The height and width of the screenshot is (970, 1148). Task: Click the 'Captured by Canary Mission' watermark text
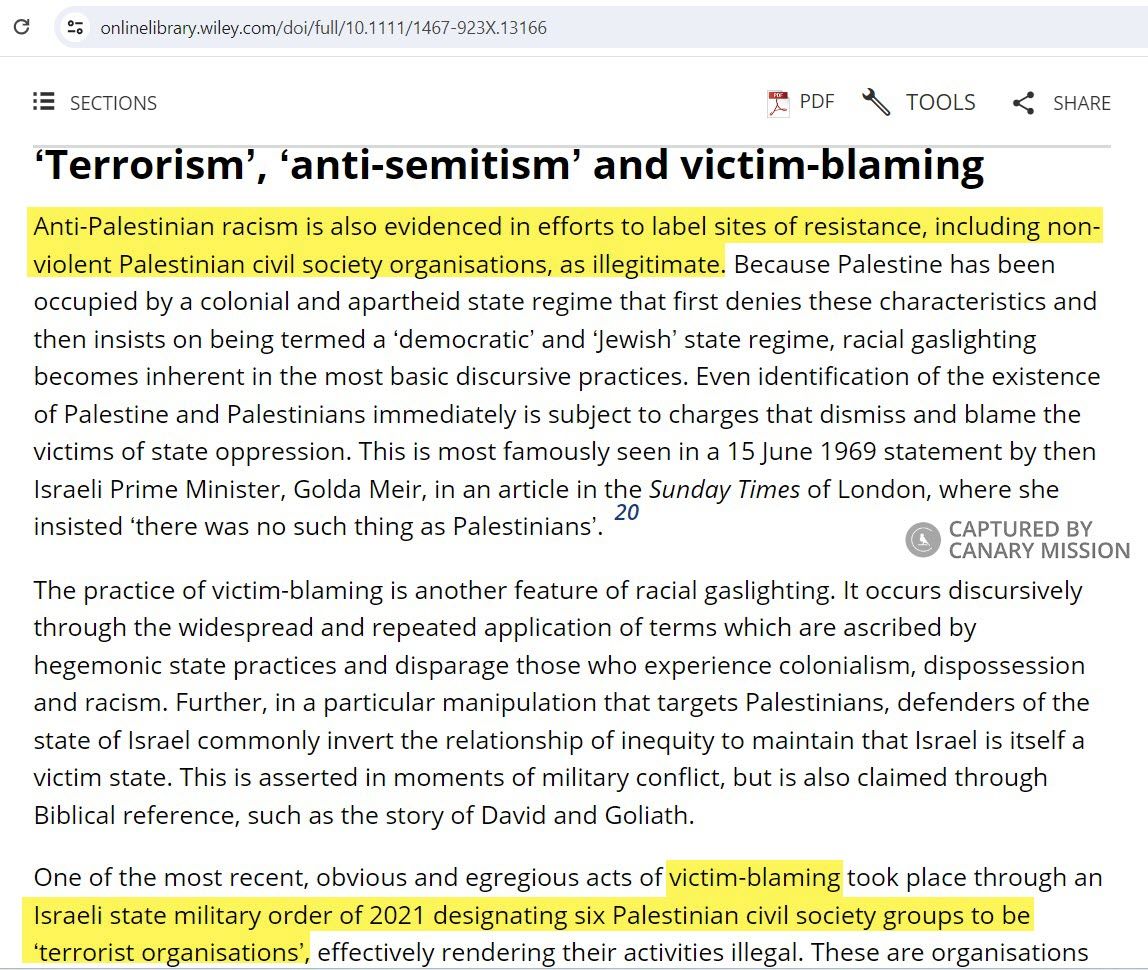[x=1038, y=540]
